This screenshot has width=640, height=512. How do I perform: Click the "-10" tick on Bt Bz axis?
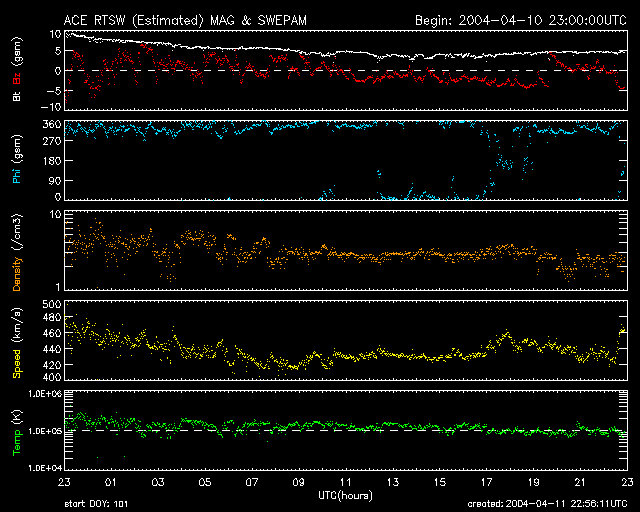pos(51,107)
